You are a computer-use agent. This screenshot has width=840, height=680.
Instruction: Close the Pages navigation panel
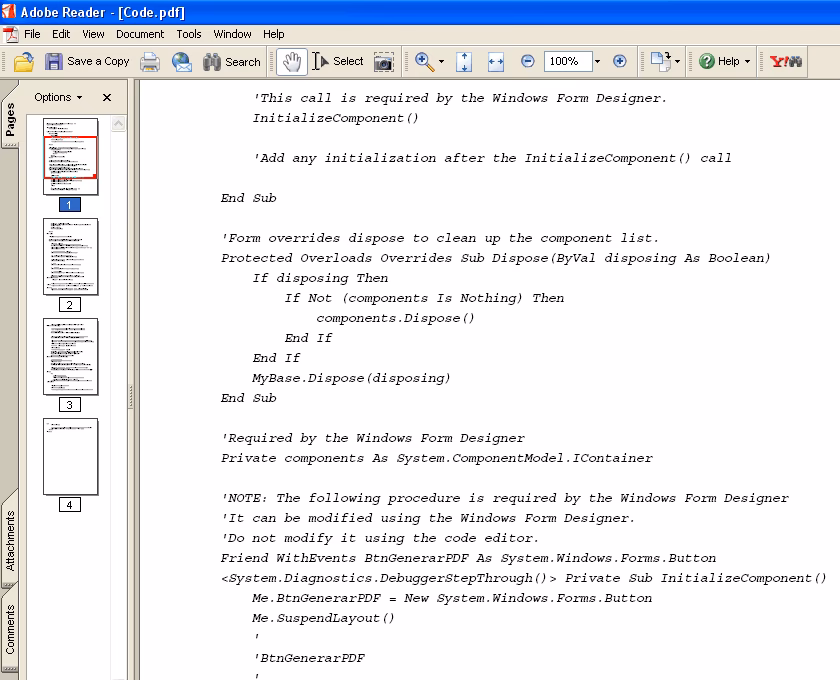(107, 98)
